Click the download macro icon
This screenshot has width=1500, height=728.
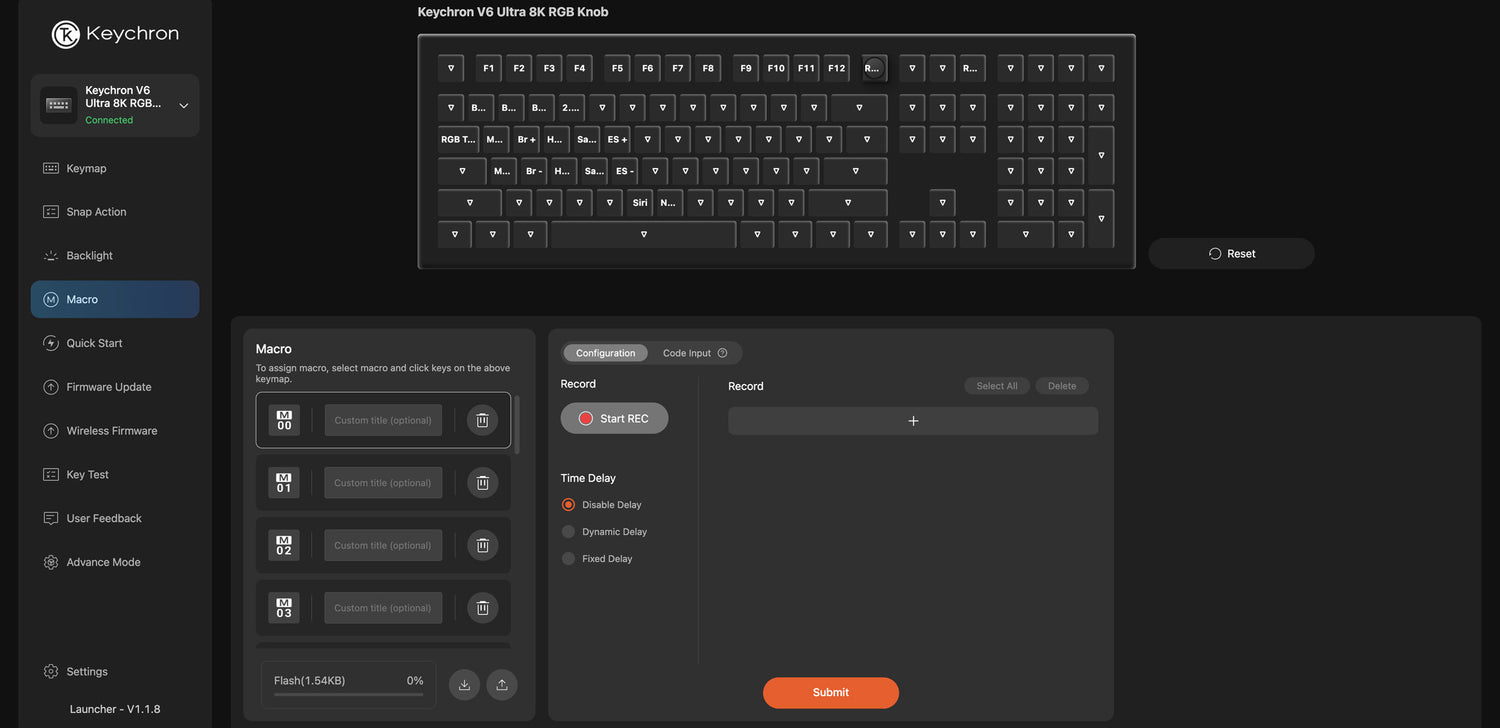click(464, 685)
